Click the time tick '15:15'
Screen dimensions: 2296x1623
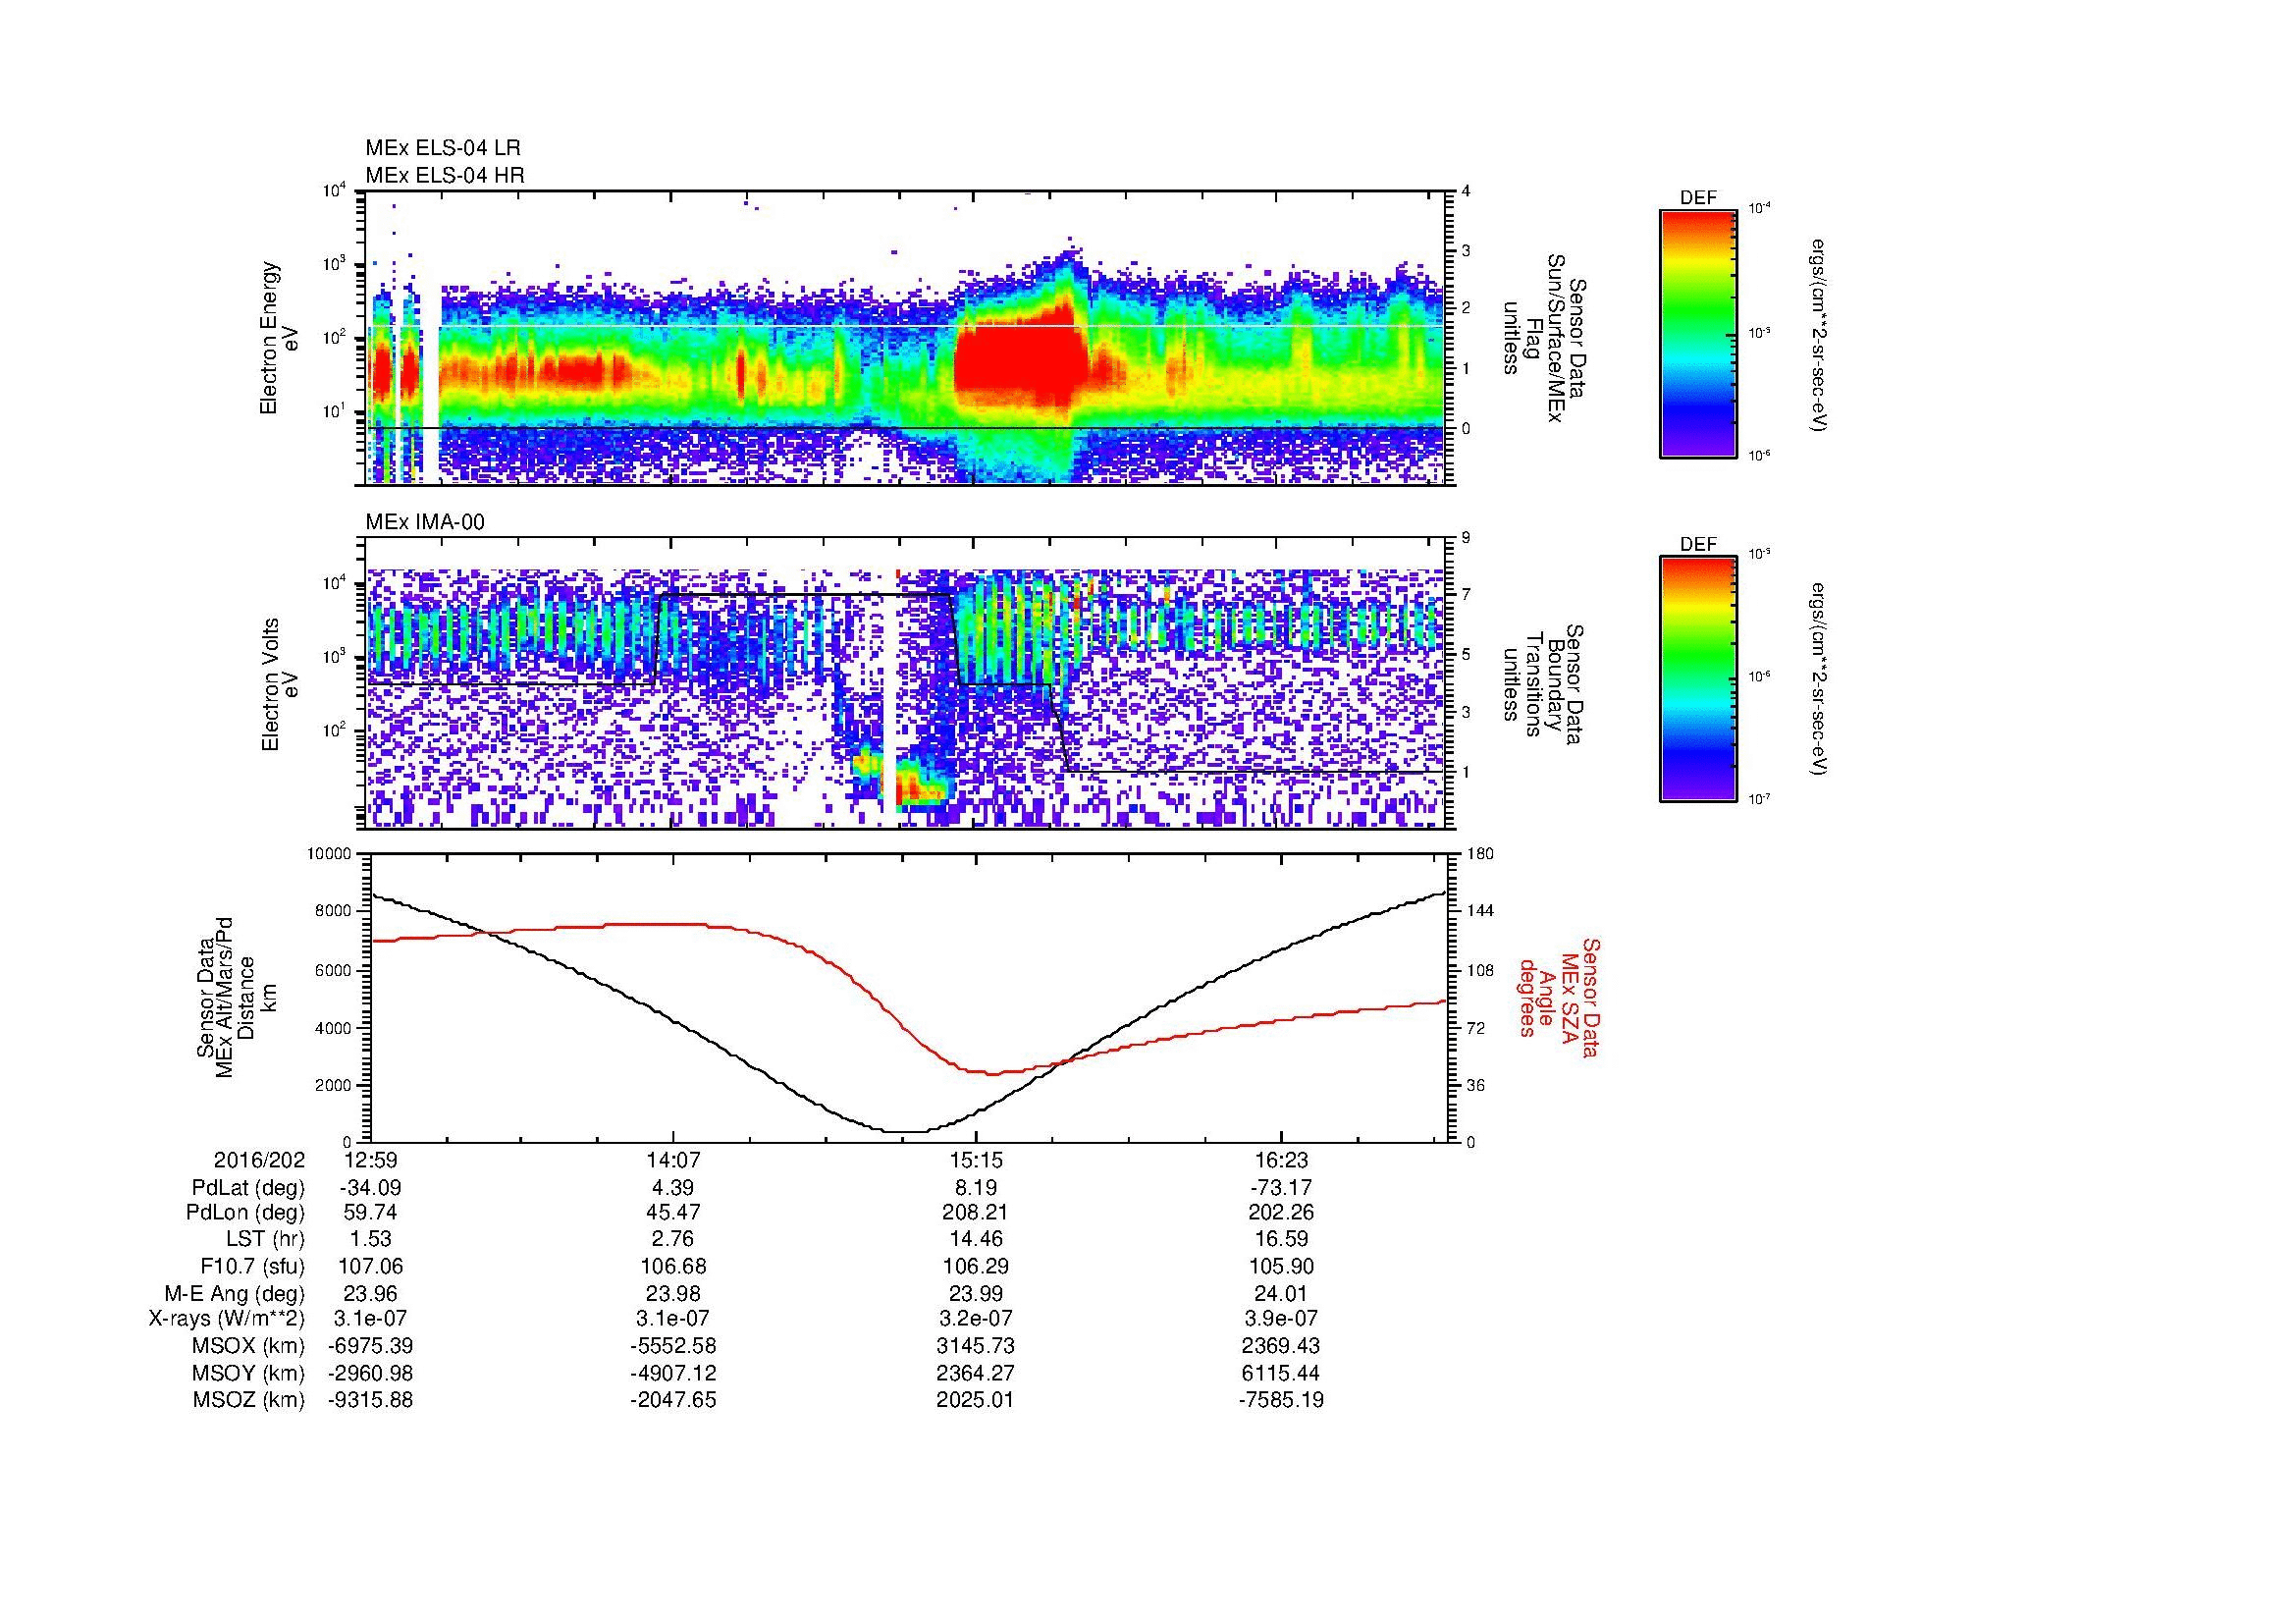tap(976, 1161)
